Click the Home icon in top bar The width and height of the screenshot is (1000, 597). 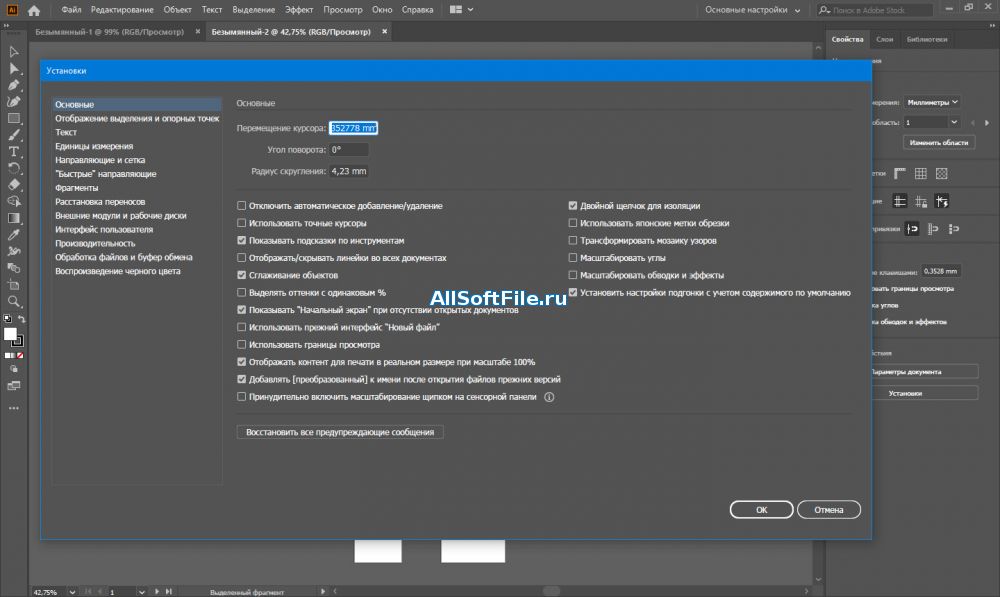point(33,10)
